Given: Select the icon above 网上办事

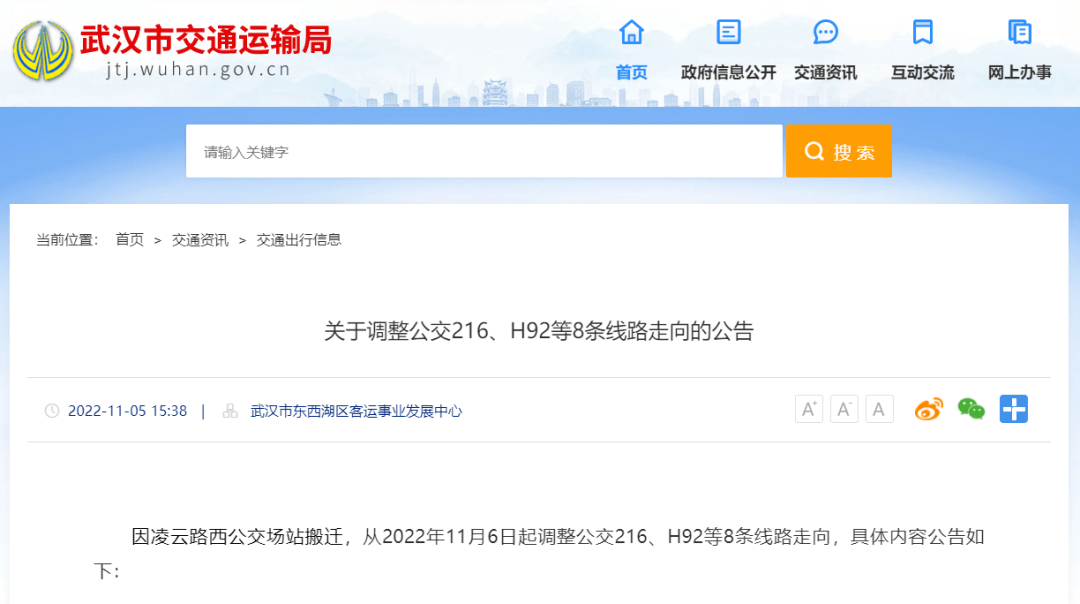Looking at the screenshot, I should [x=1018, y=32].
